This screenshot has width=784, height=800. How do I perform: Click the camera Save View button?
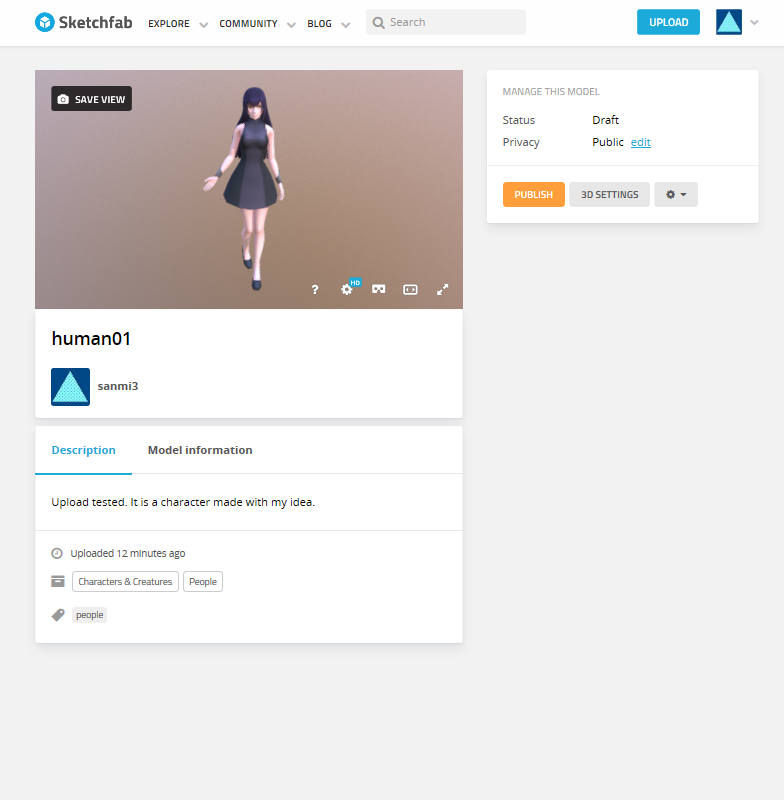click(x=91, y=98)
